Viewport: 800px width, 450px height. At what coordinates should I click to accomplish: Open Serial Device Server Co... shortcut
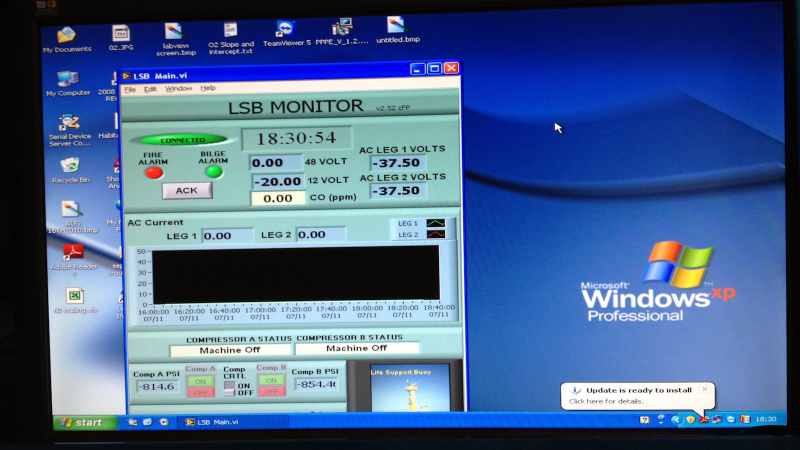[x=70, y=131]
